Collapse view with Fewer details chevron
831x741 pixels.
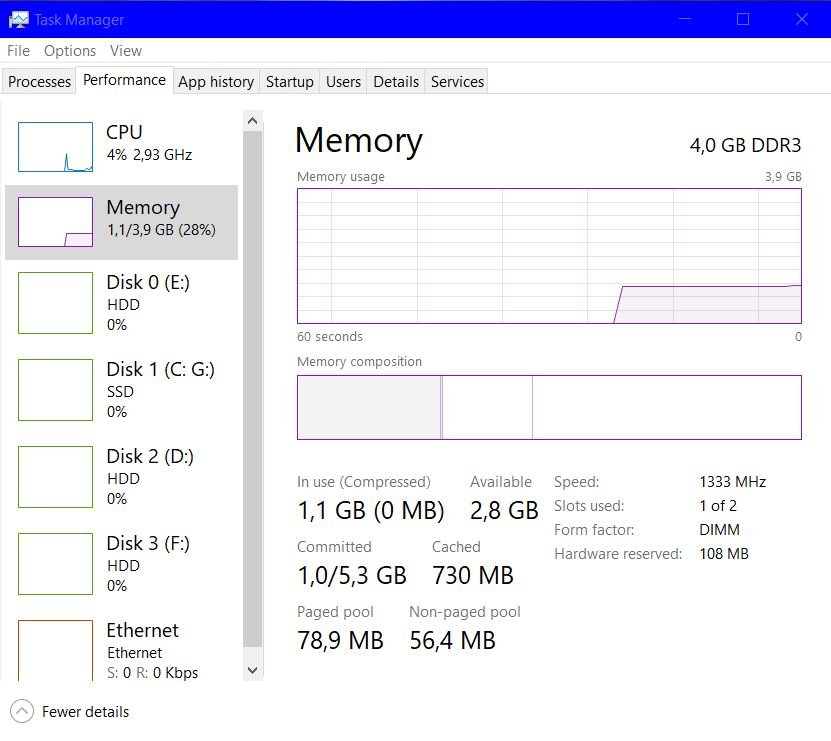(x=21, y=712)
